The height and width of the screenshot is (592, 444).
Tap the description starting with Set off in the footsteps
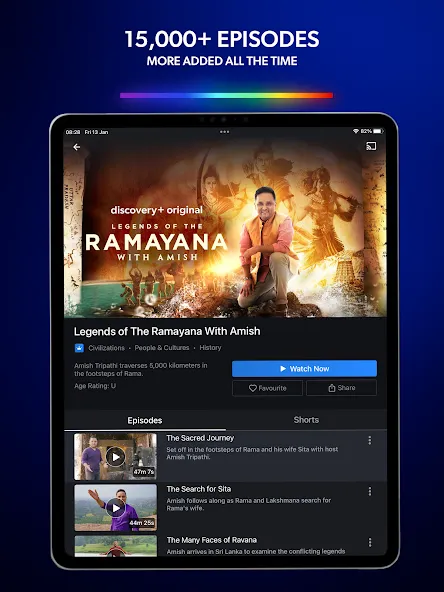(252, 453)
